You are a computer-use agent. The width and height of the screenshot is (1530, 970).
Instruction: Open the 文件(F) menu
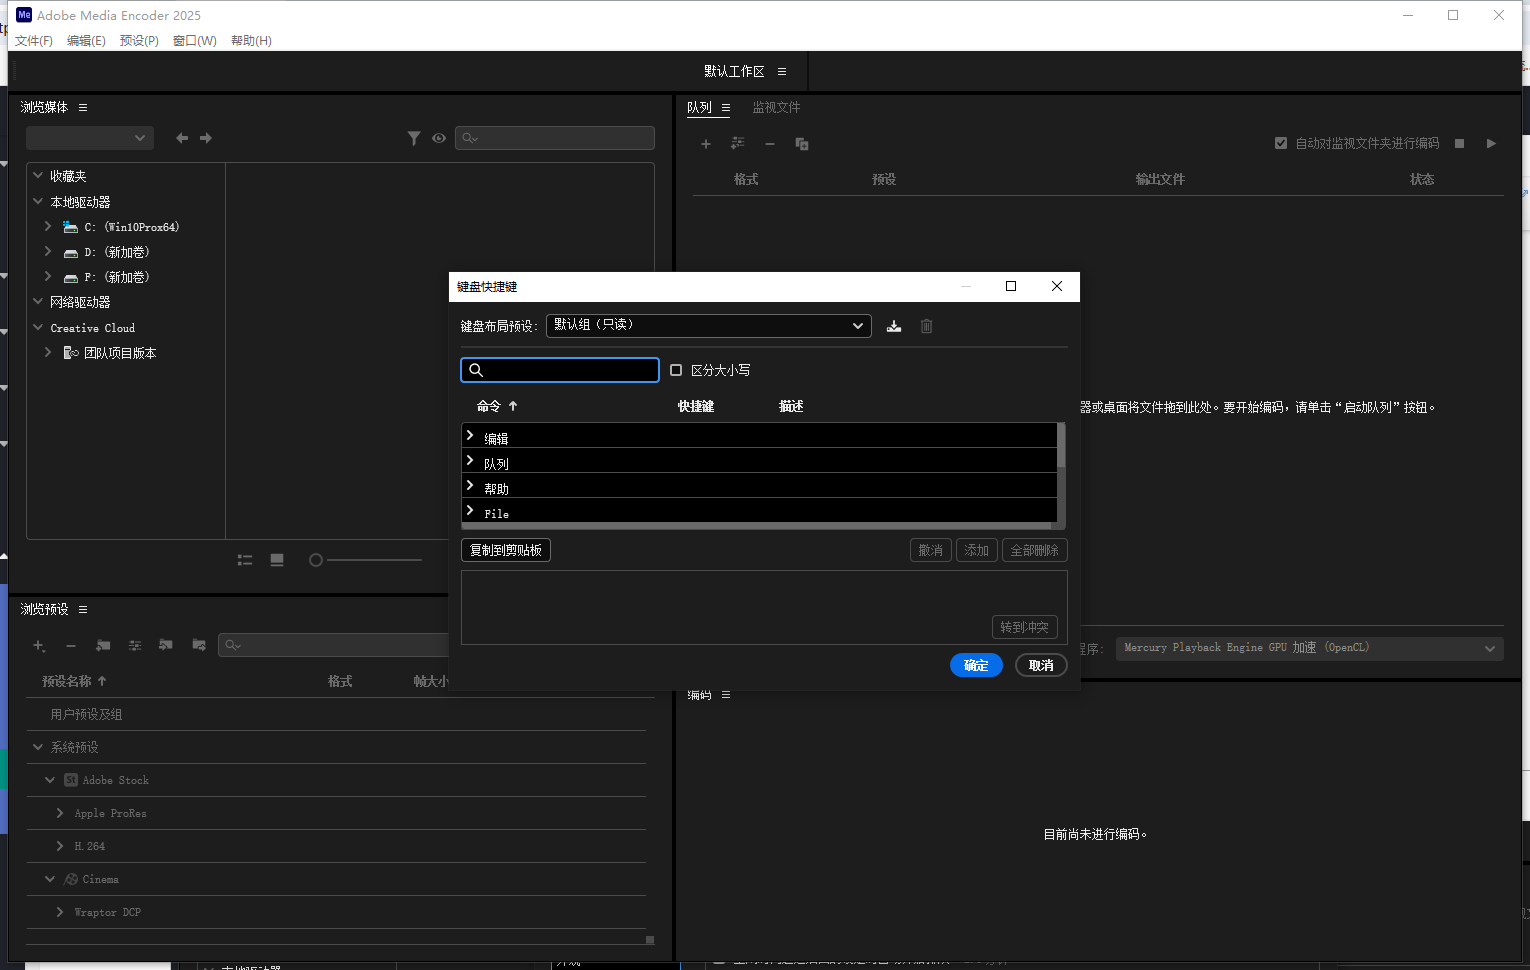[33, 41]
